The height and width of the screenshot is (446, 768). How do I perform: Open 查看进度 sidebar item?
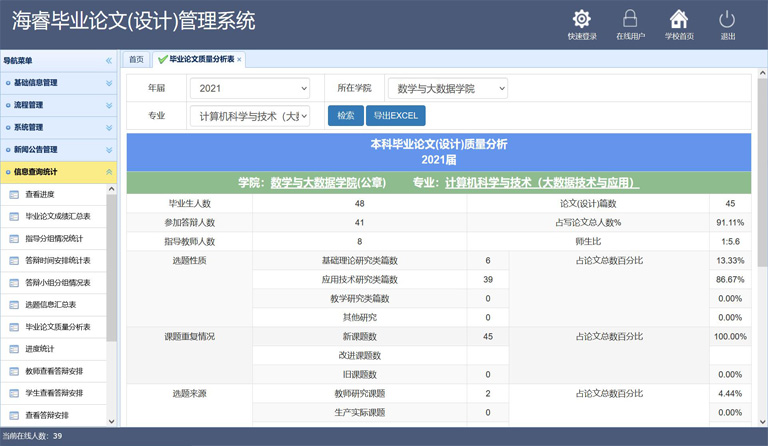(40, 194)
